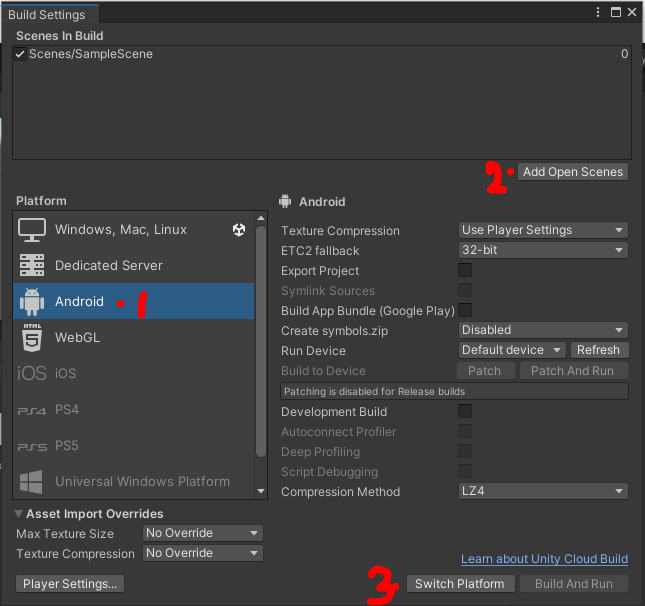This screenshot has width=645, height=606.
Task: Open the Run Device Default device dropdown
Action: click(512, 350)
